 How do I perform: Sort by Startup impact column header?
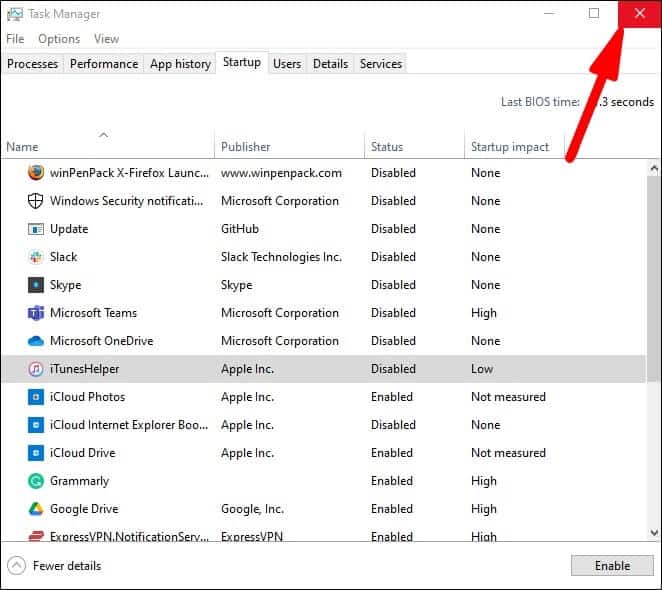tap(514, 144)
